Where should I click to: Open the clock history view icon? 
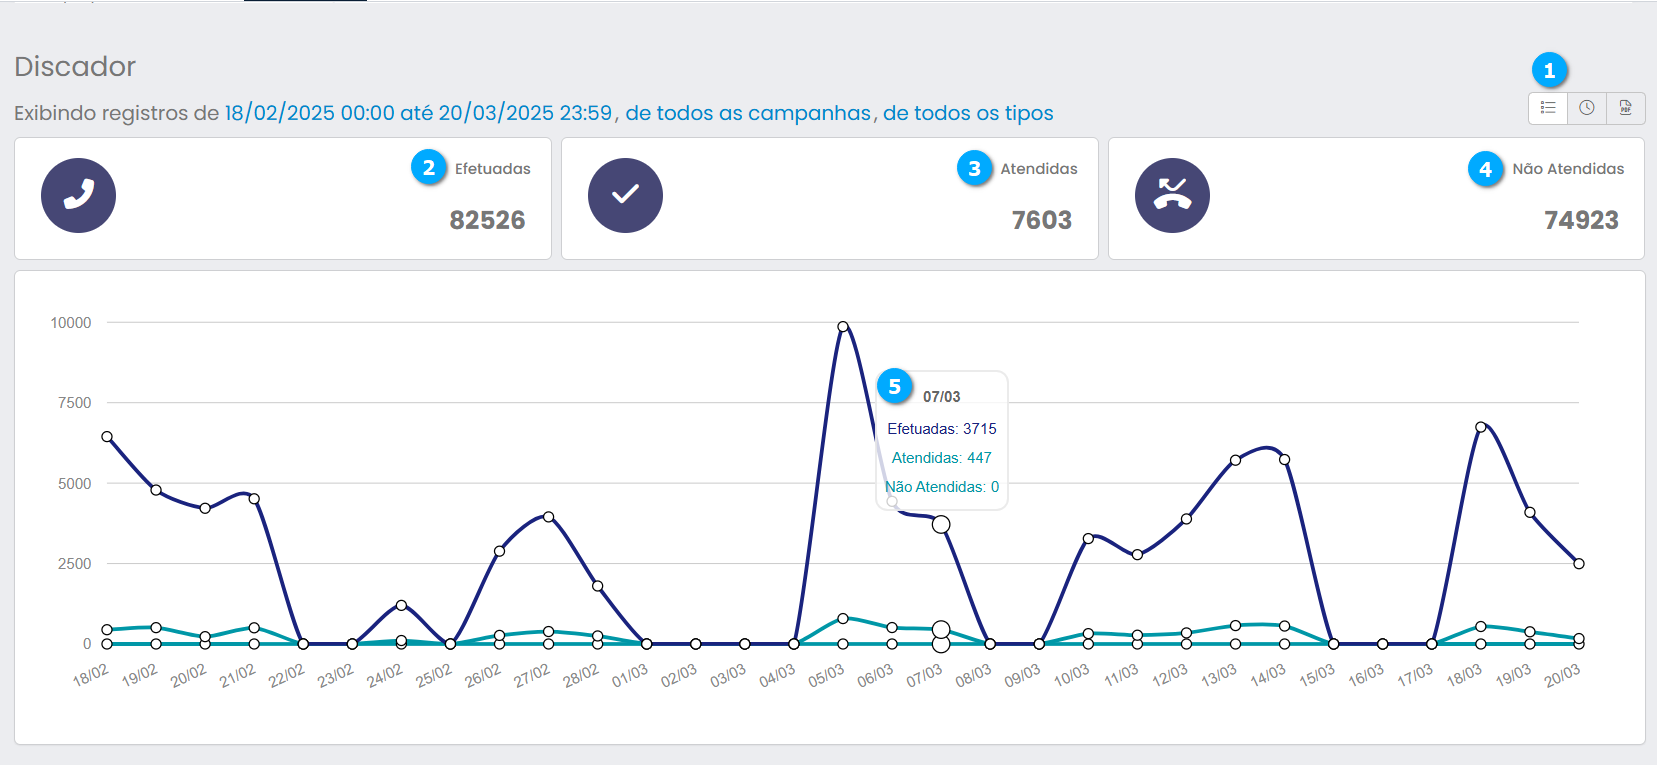[1587, 108]
